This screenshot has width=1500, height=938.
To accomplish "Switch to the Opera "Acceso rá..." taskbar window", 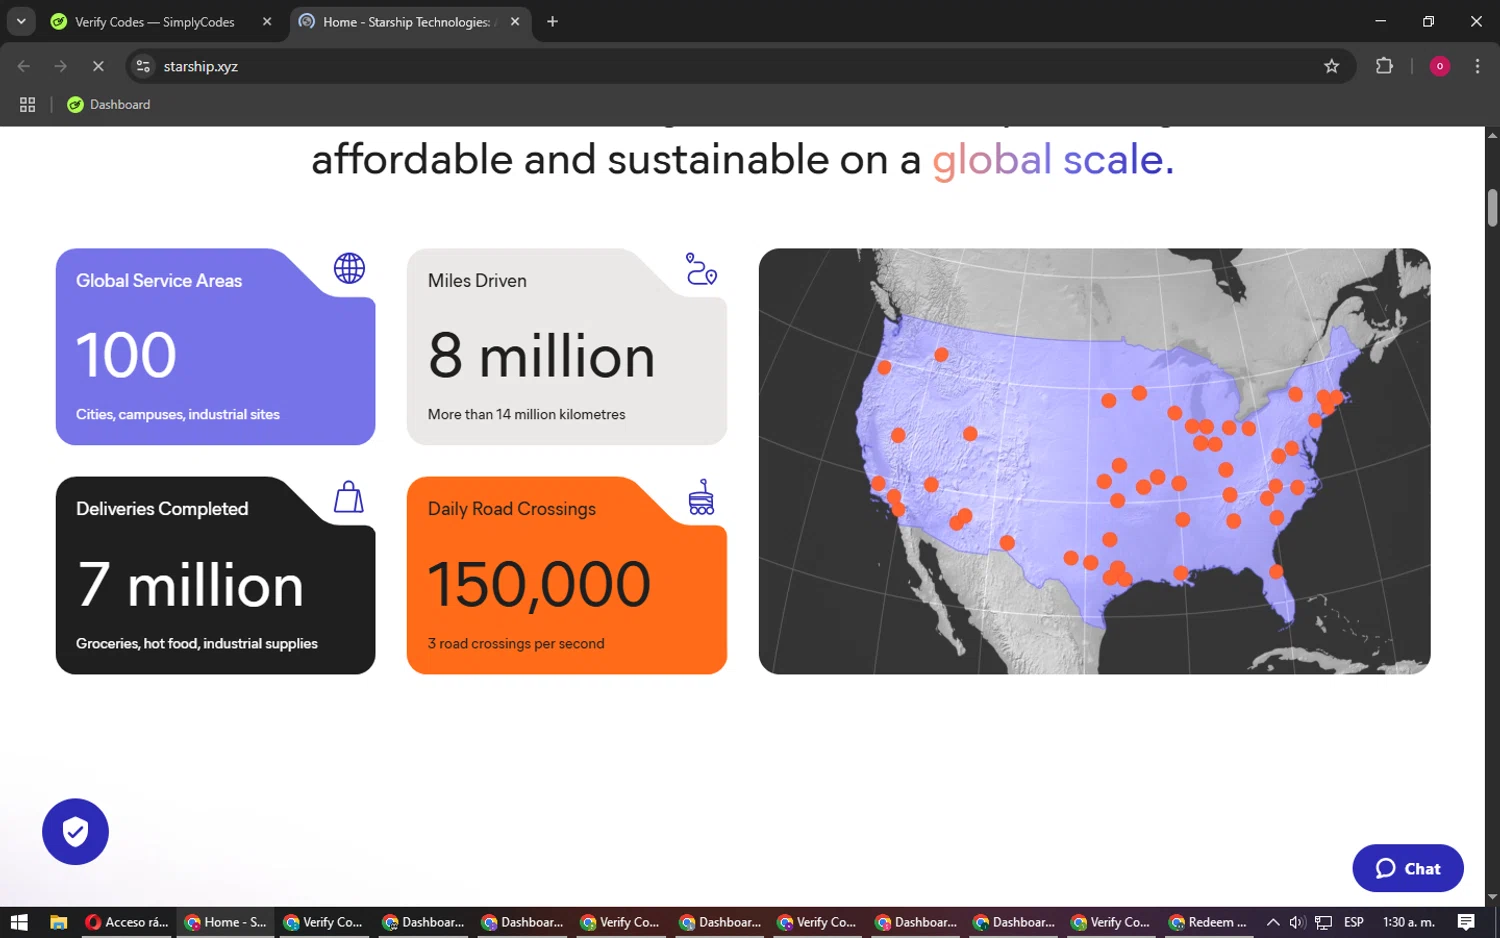I will coord(127,922).
